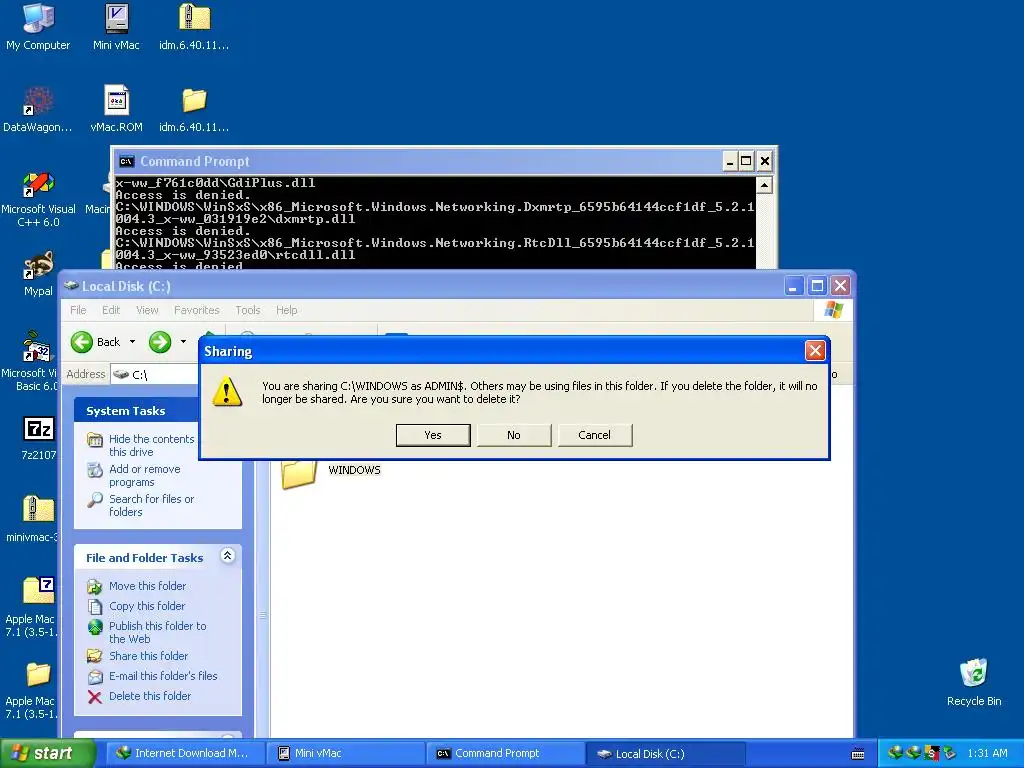Click the green Forward arrow in Explorer
Viewport: 1024px width, 768px height.
(x=159, y=342)
